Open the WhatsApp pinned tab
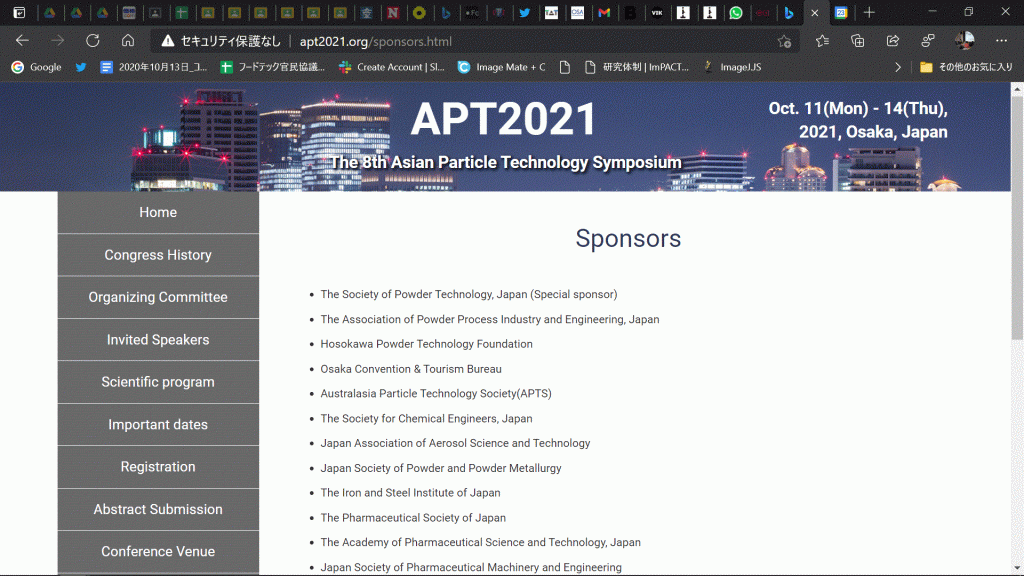This screenshot has height=576, width=1024. [736, 13]
